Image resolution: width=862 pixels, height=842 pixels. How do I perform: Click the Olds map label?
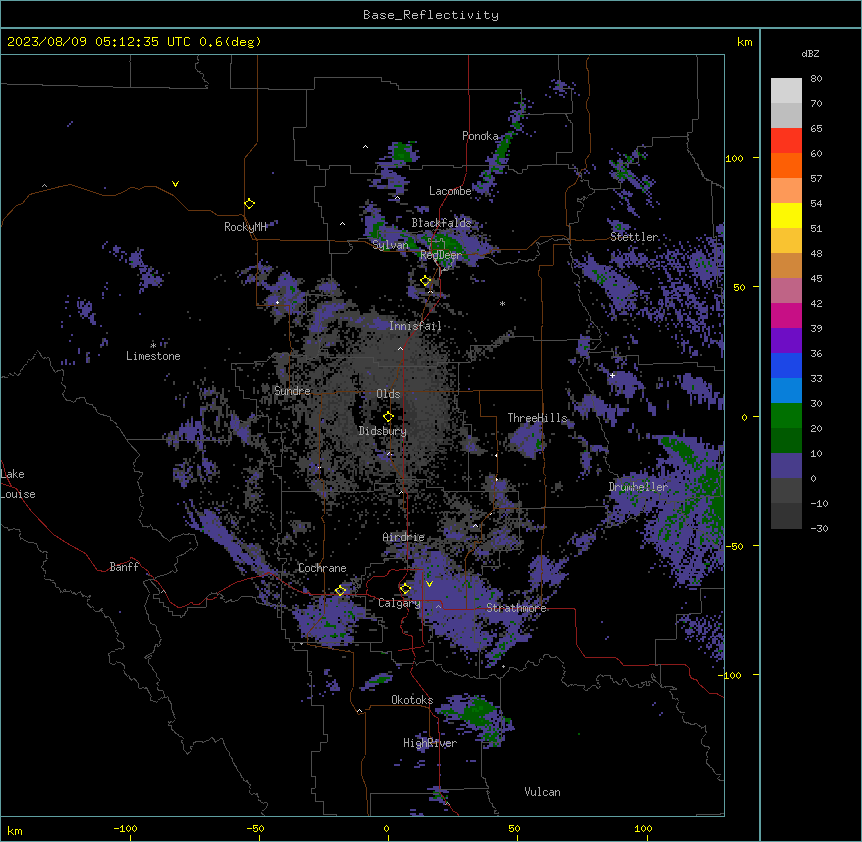click(x=388, y=394)
